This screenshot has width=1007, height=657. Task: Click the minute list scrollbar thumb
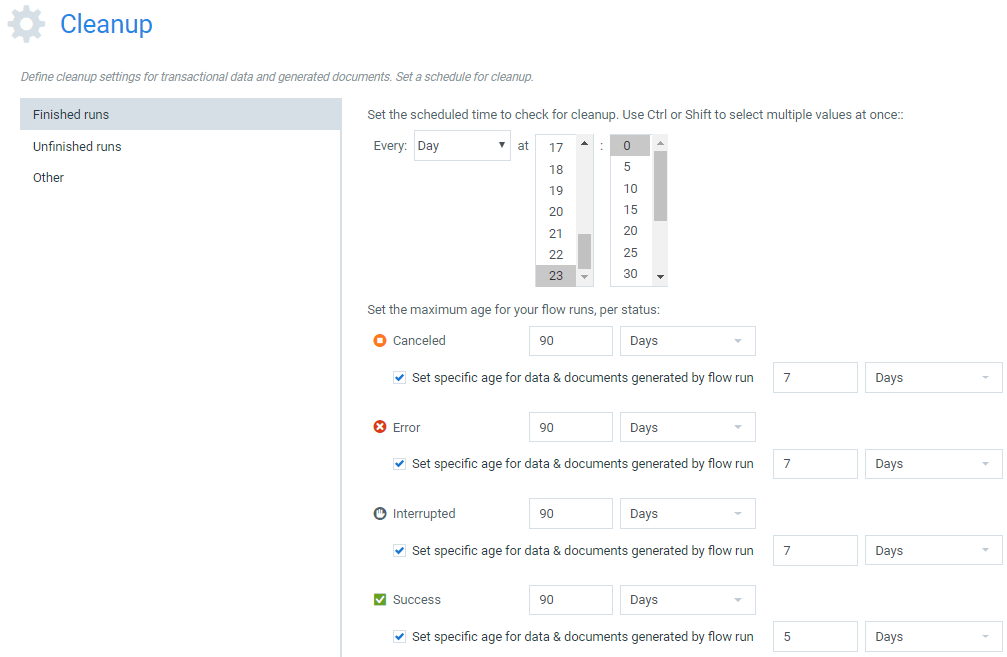[x=660, y=186]
